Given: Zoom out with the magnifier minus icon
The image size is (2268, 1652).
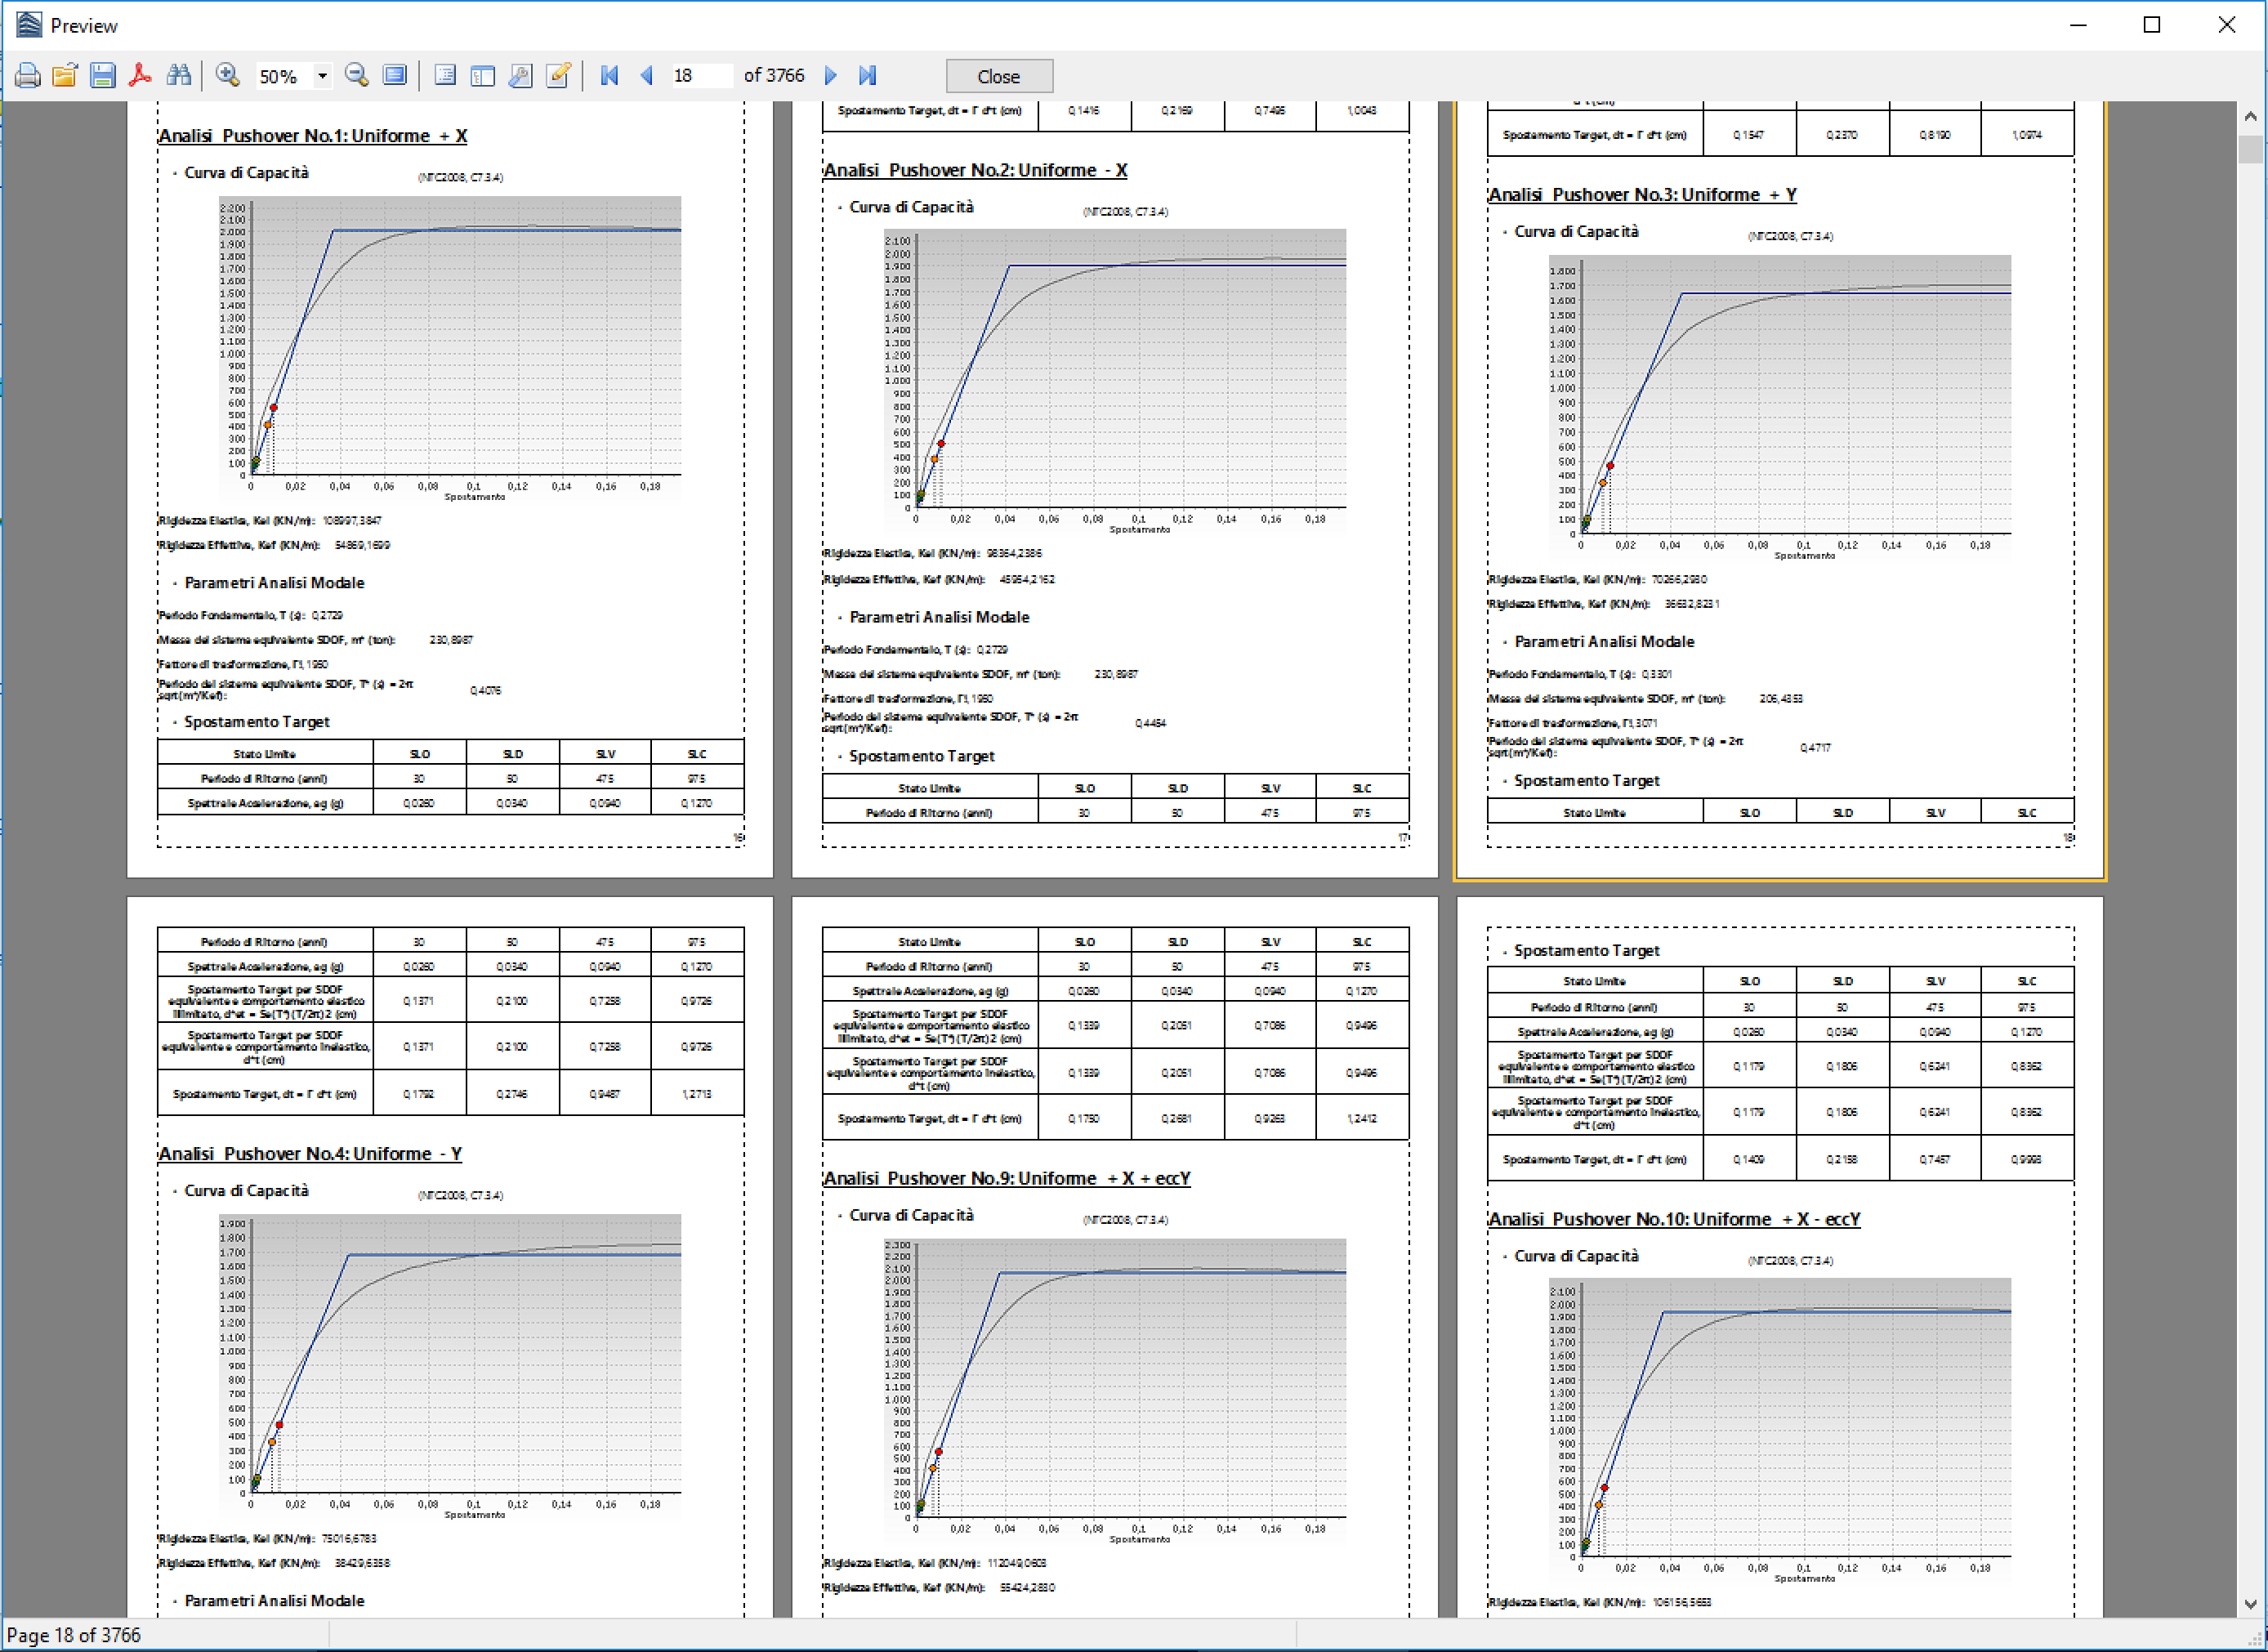Looking at the screenshot, I should pyautogui.click(x=357, y=76).
